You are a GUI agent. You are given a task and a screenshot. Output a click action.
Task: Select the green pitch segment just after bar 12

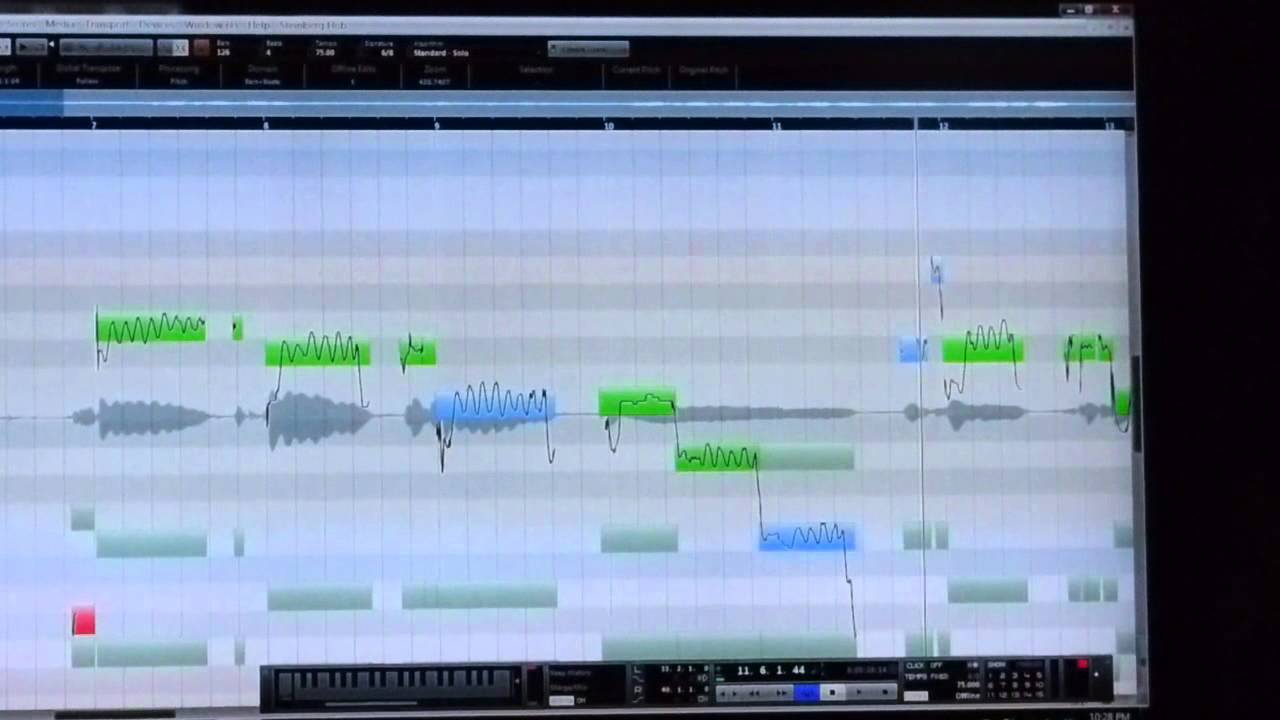[x=982, y=349]
